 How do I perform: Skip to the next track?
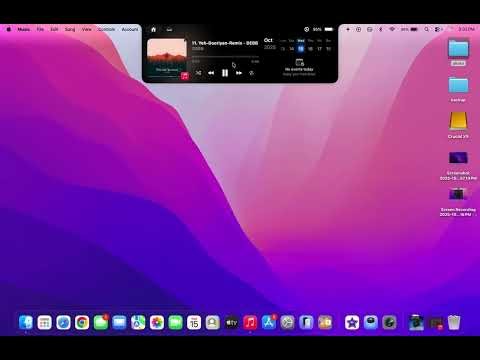(x=239, y=73)
